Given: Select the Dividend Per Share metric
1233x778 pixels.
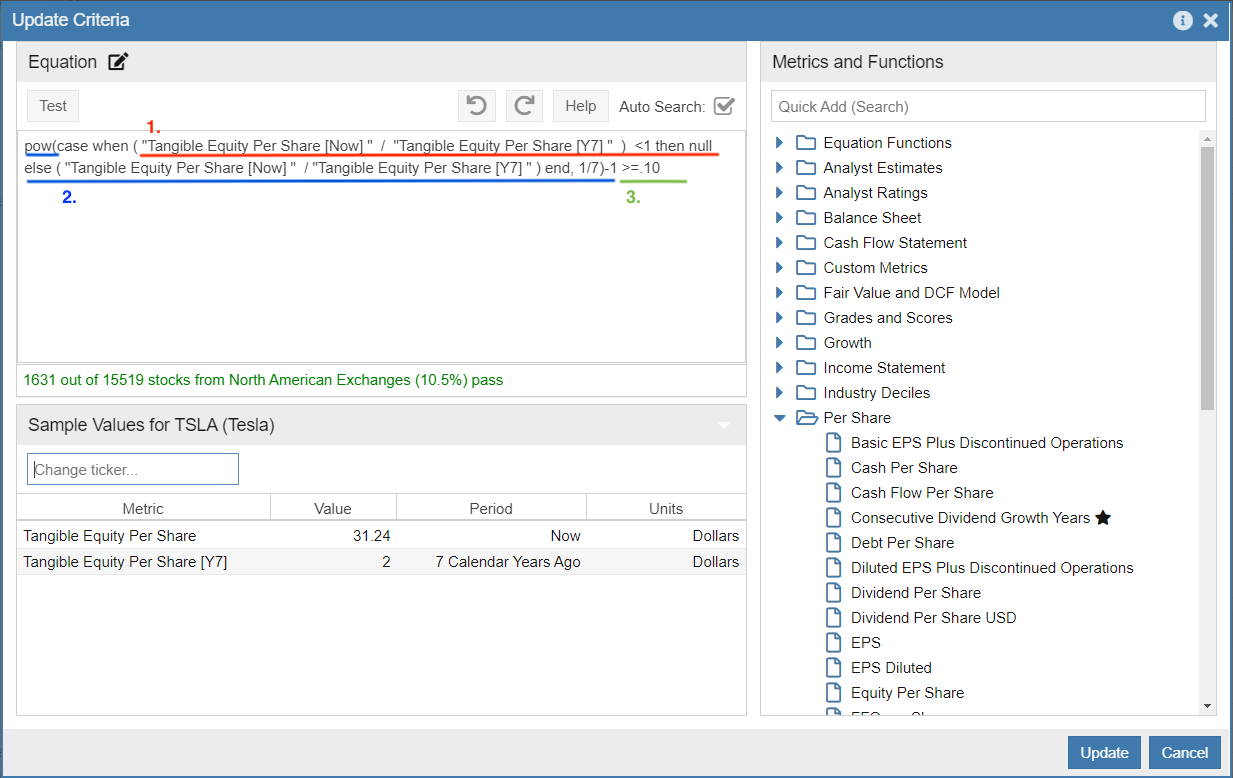Looking at the screenshot, I should pos(916,593).
